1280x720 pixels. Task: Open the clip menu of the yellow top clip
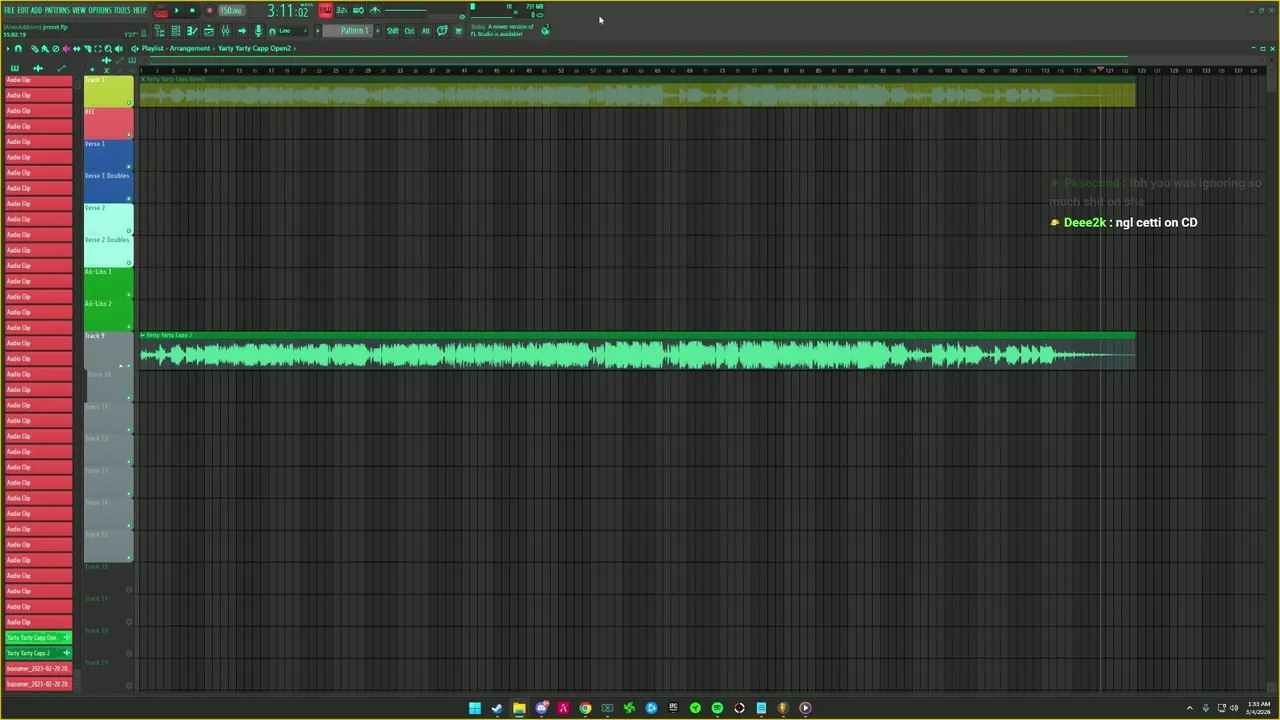coord(143,78)
